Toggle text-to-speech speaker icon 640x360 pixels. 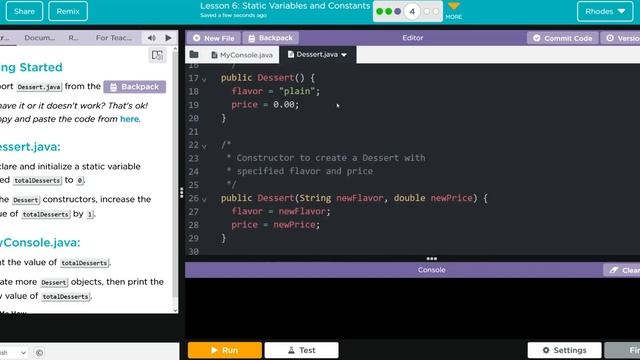pyautogui.click(x=151, y=38)
